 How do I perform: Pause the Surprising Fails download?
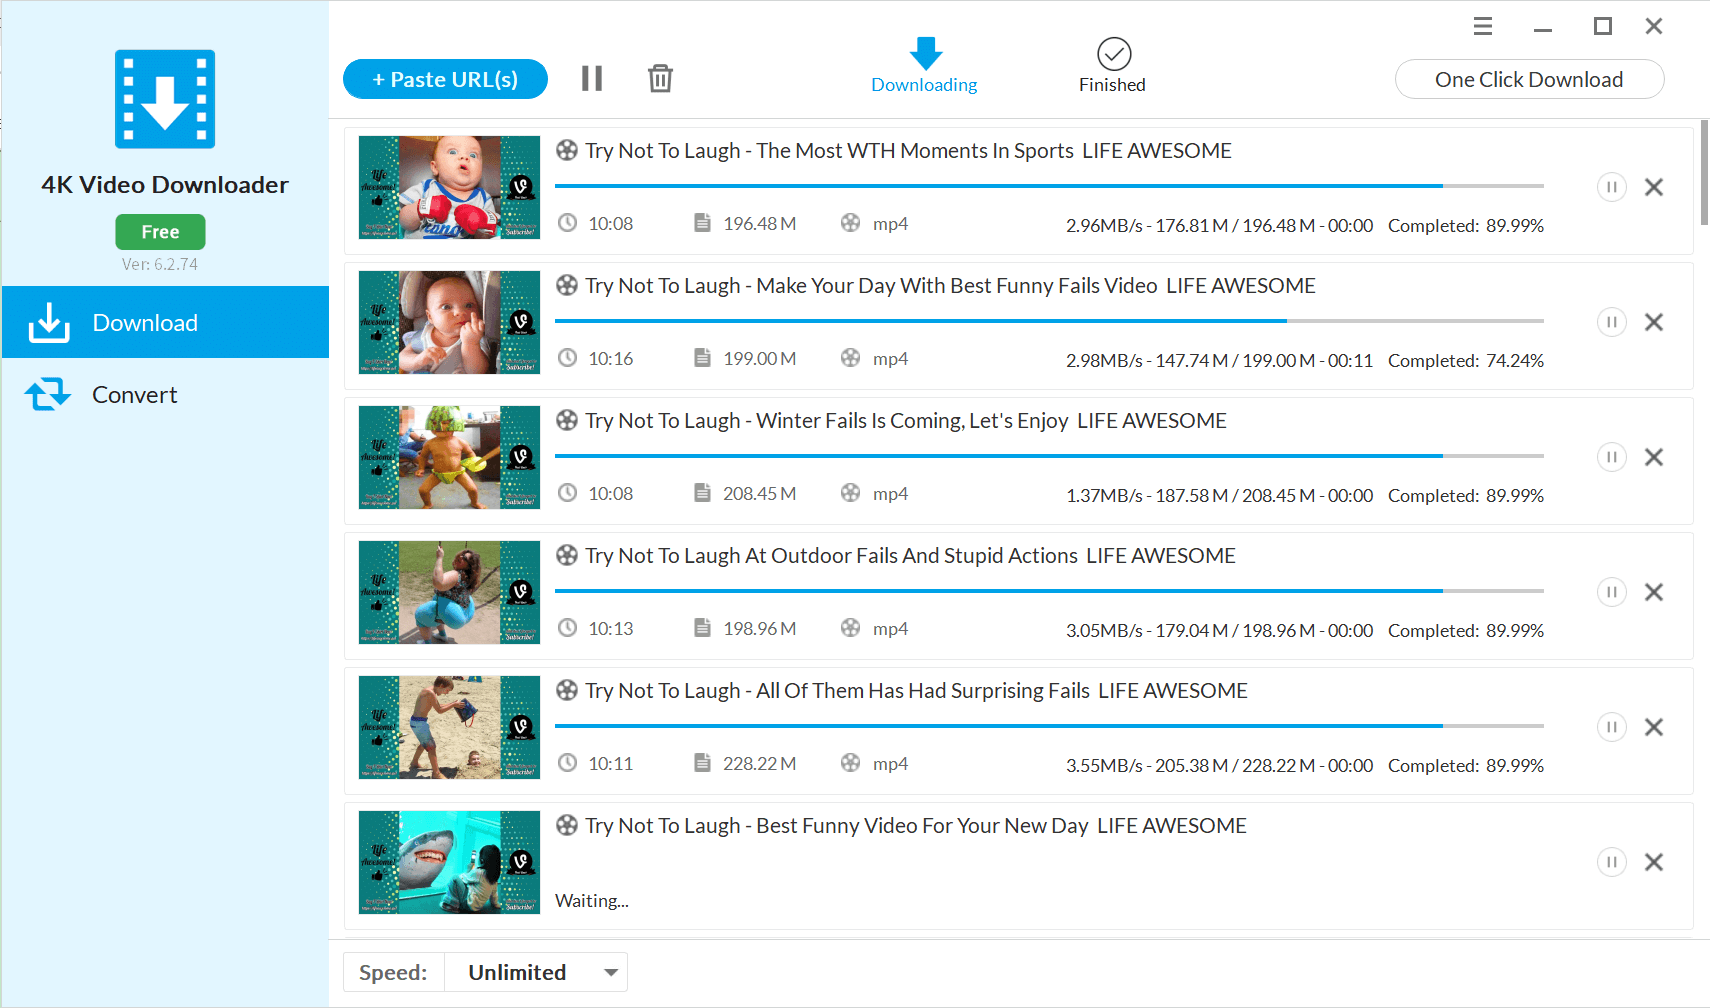click(x=1612, y=727)
